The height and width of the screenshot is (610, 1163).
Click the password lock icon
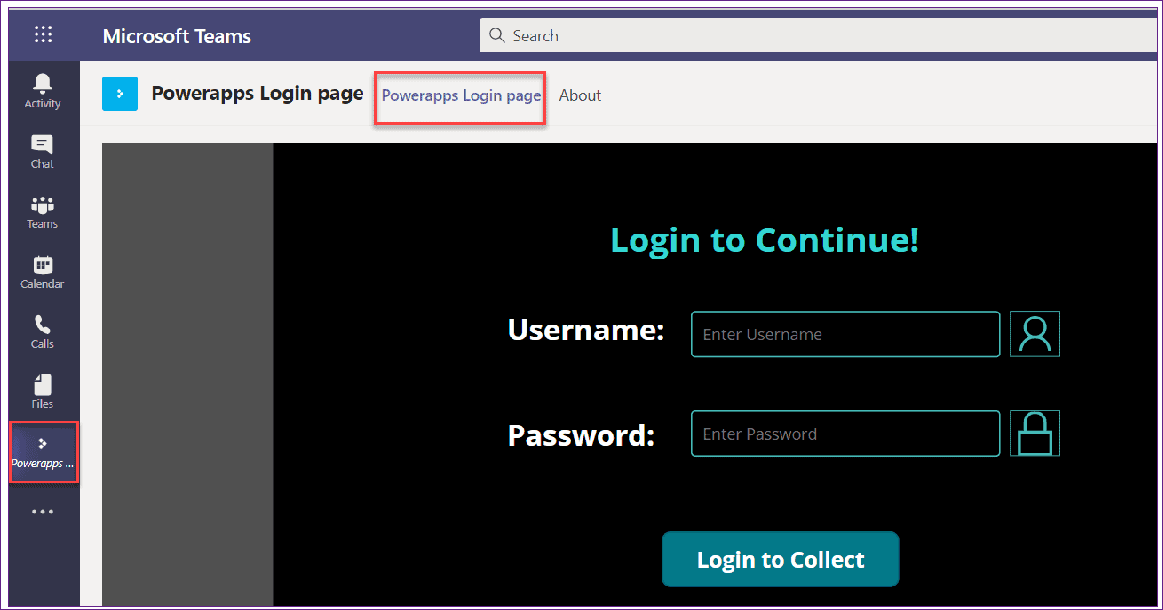pyautogui.click(x=1034, y=433)
